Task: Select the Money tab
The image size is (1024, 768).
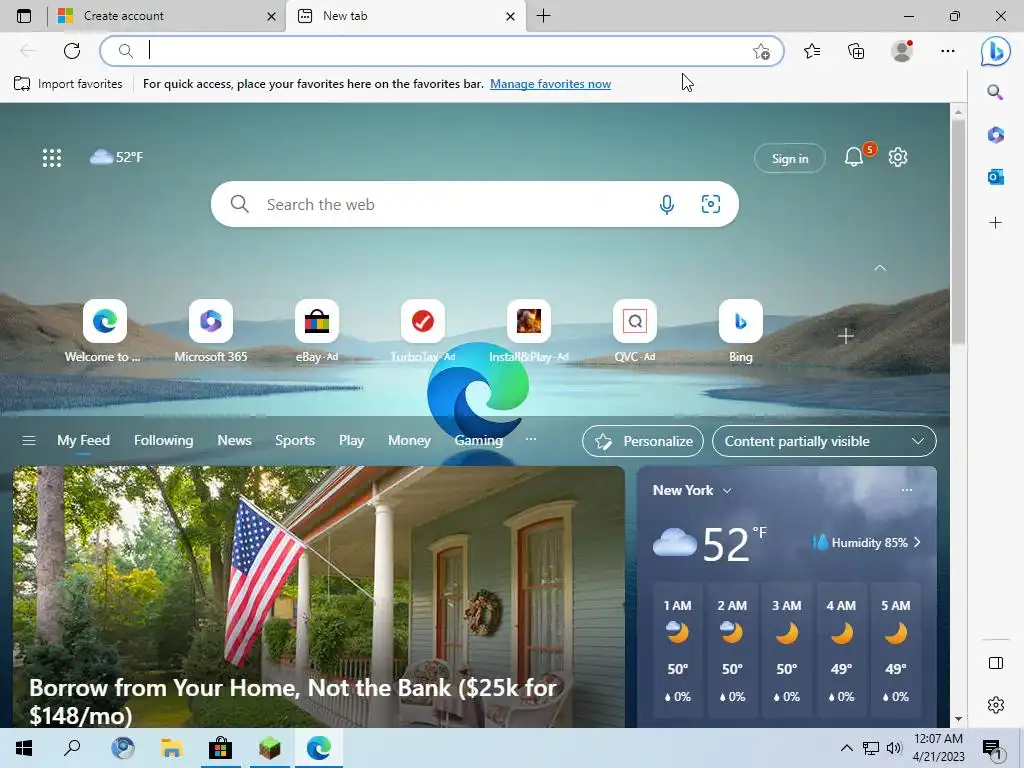Action: click(x=409, y=441)
